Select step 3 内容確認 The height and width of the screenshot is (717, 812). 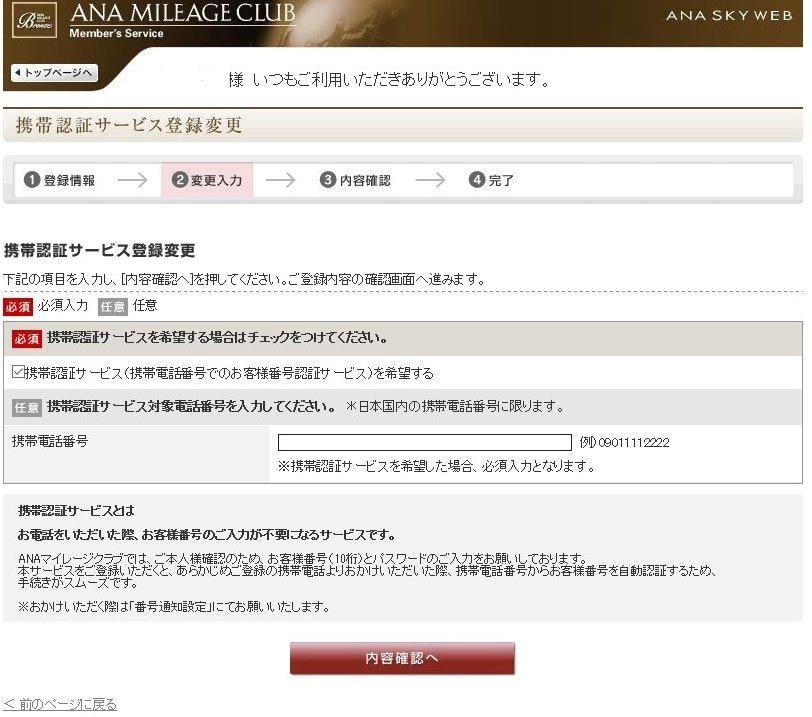pyautogui.click(x=355, y=180)
